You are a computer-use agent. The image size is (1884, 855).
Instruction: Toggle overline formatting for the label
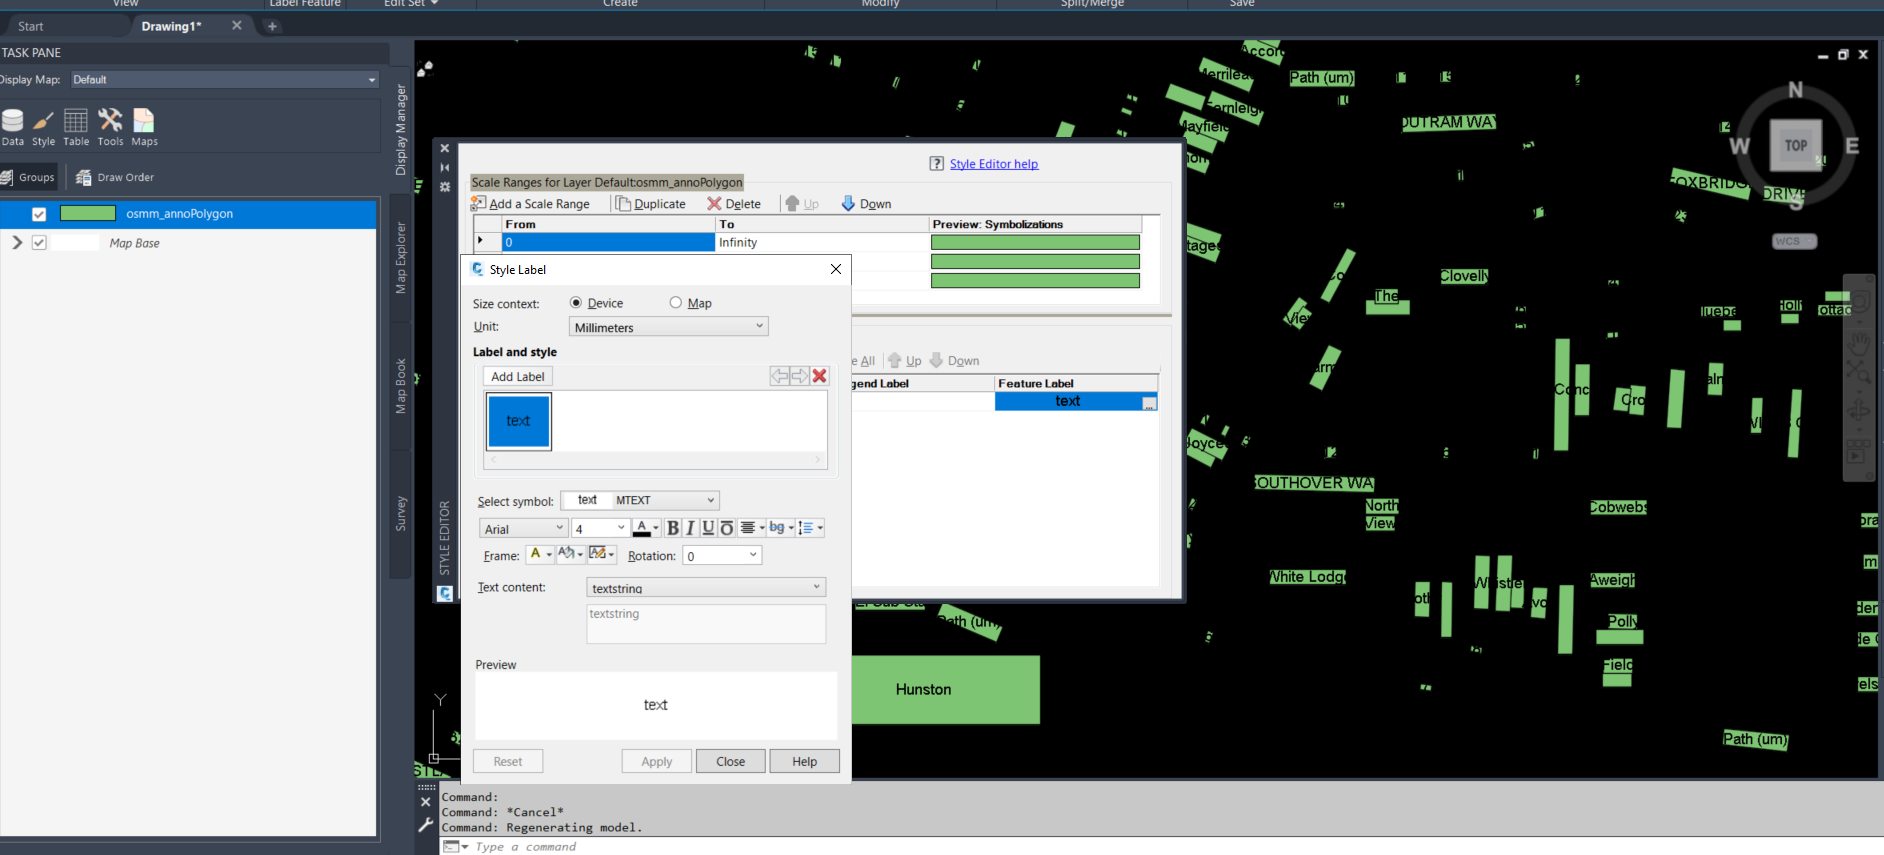pyautogui.click(x=727, y=528)
